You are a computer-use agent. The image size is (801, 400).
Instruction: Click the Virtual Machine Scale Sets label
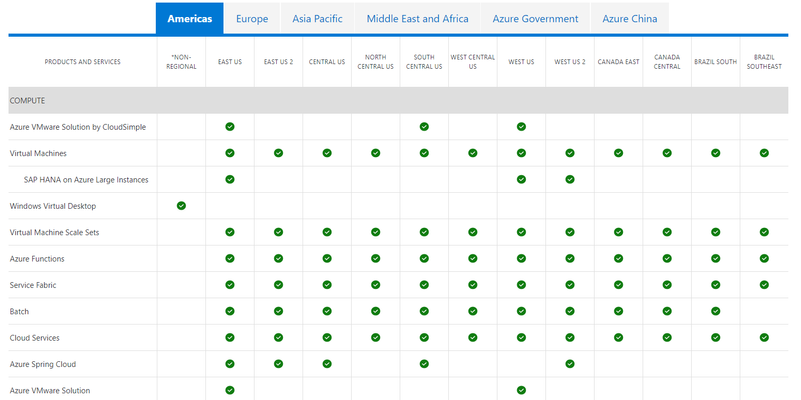54,232
